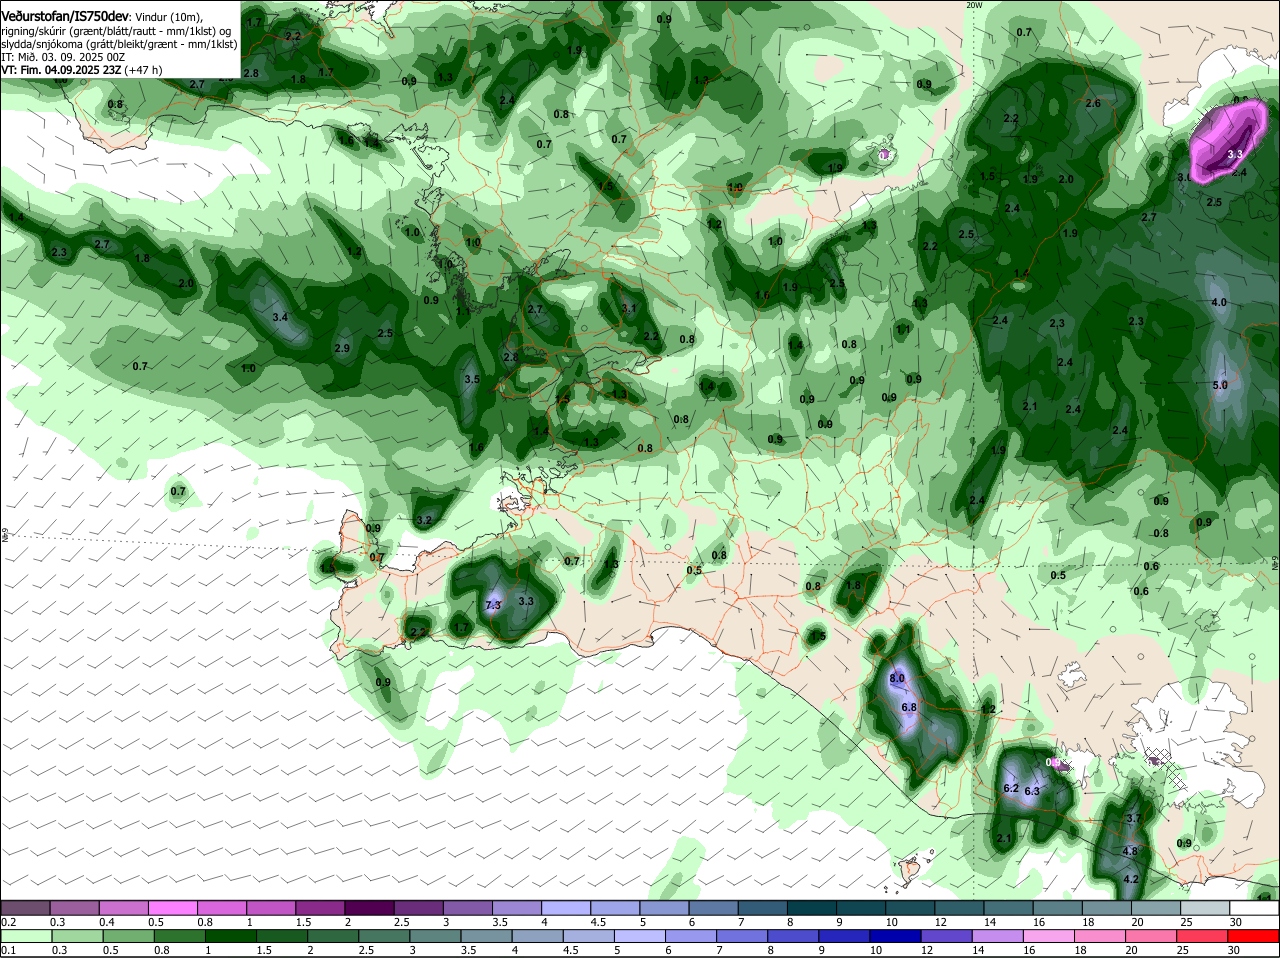Screen dimensions: 1280x958
Task: Click the VT: Fim. 04.09.2025 23Z (+47 h) line
Action: coord(82,70)
